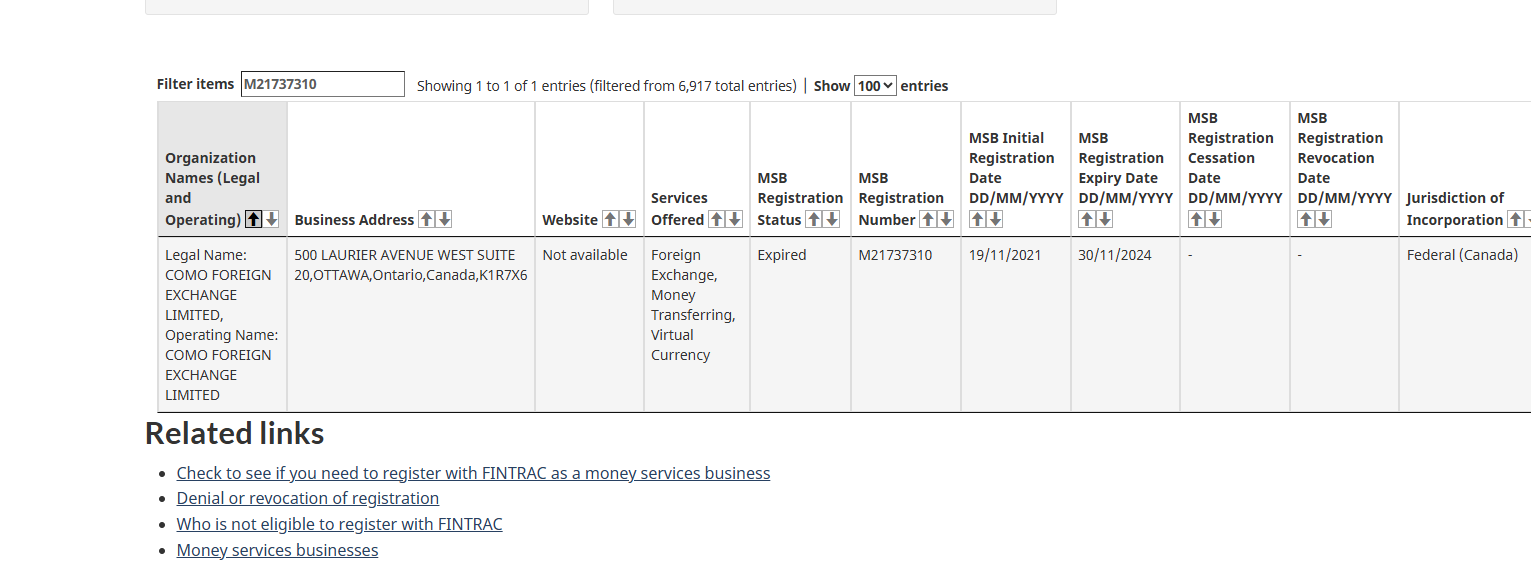Open the Money services businesses link
This screenshot has width=1531, height=570.
coord(277,550)
